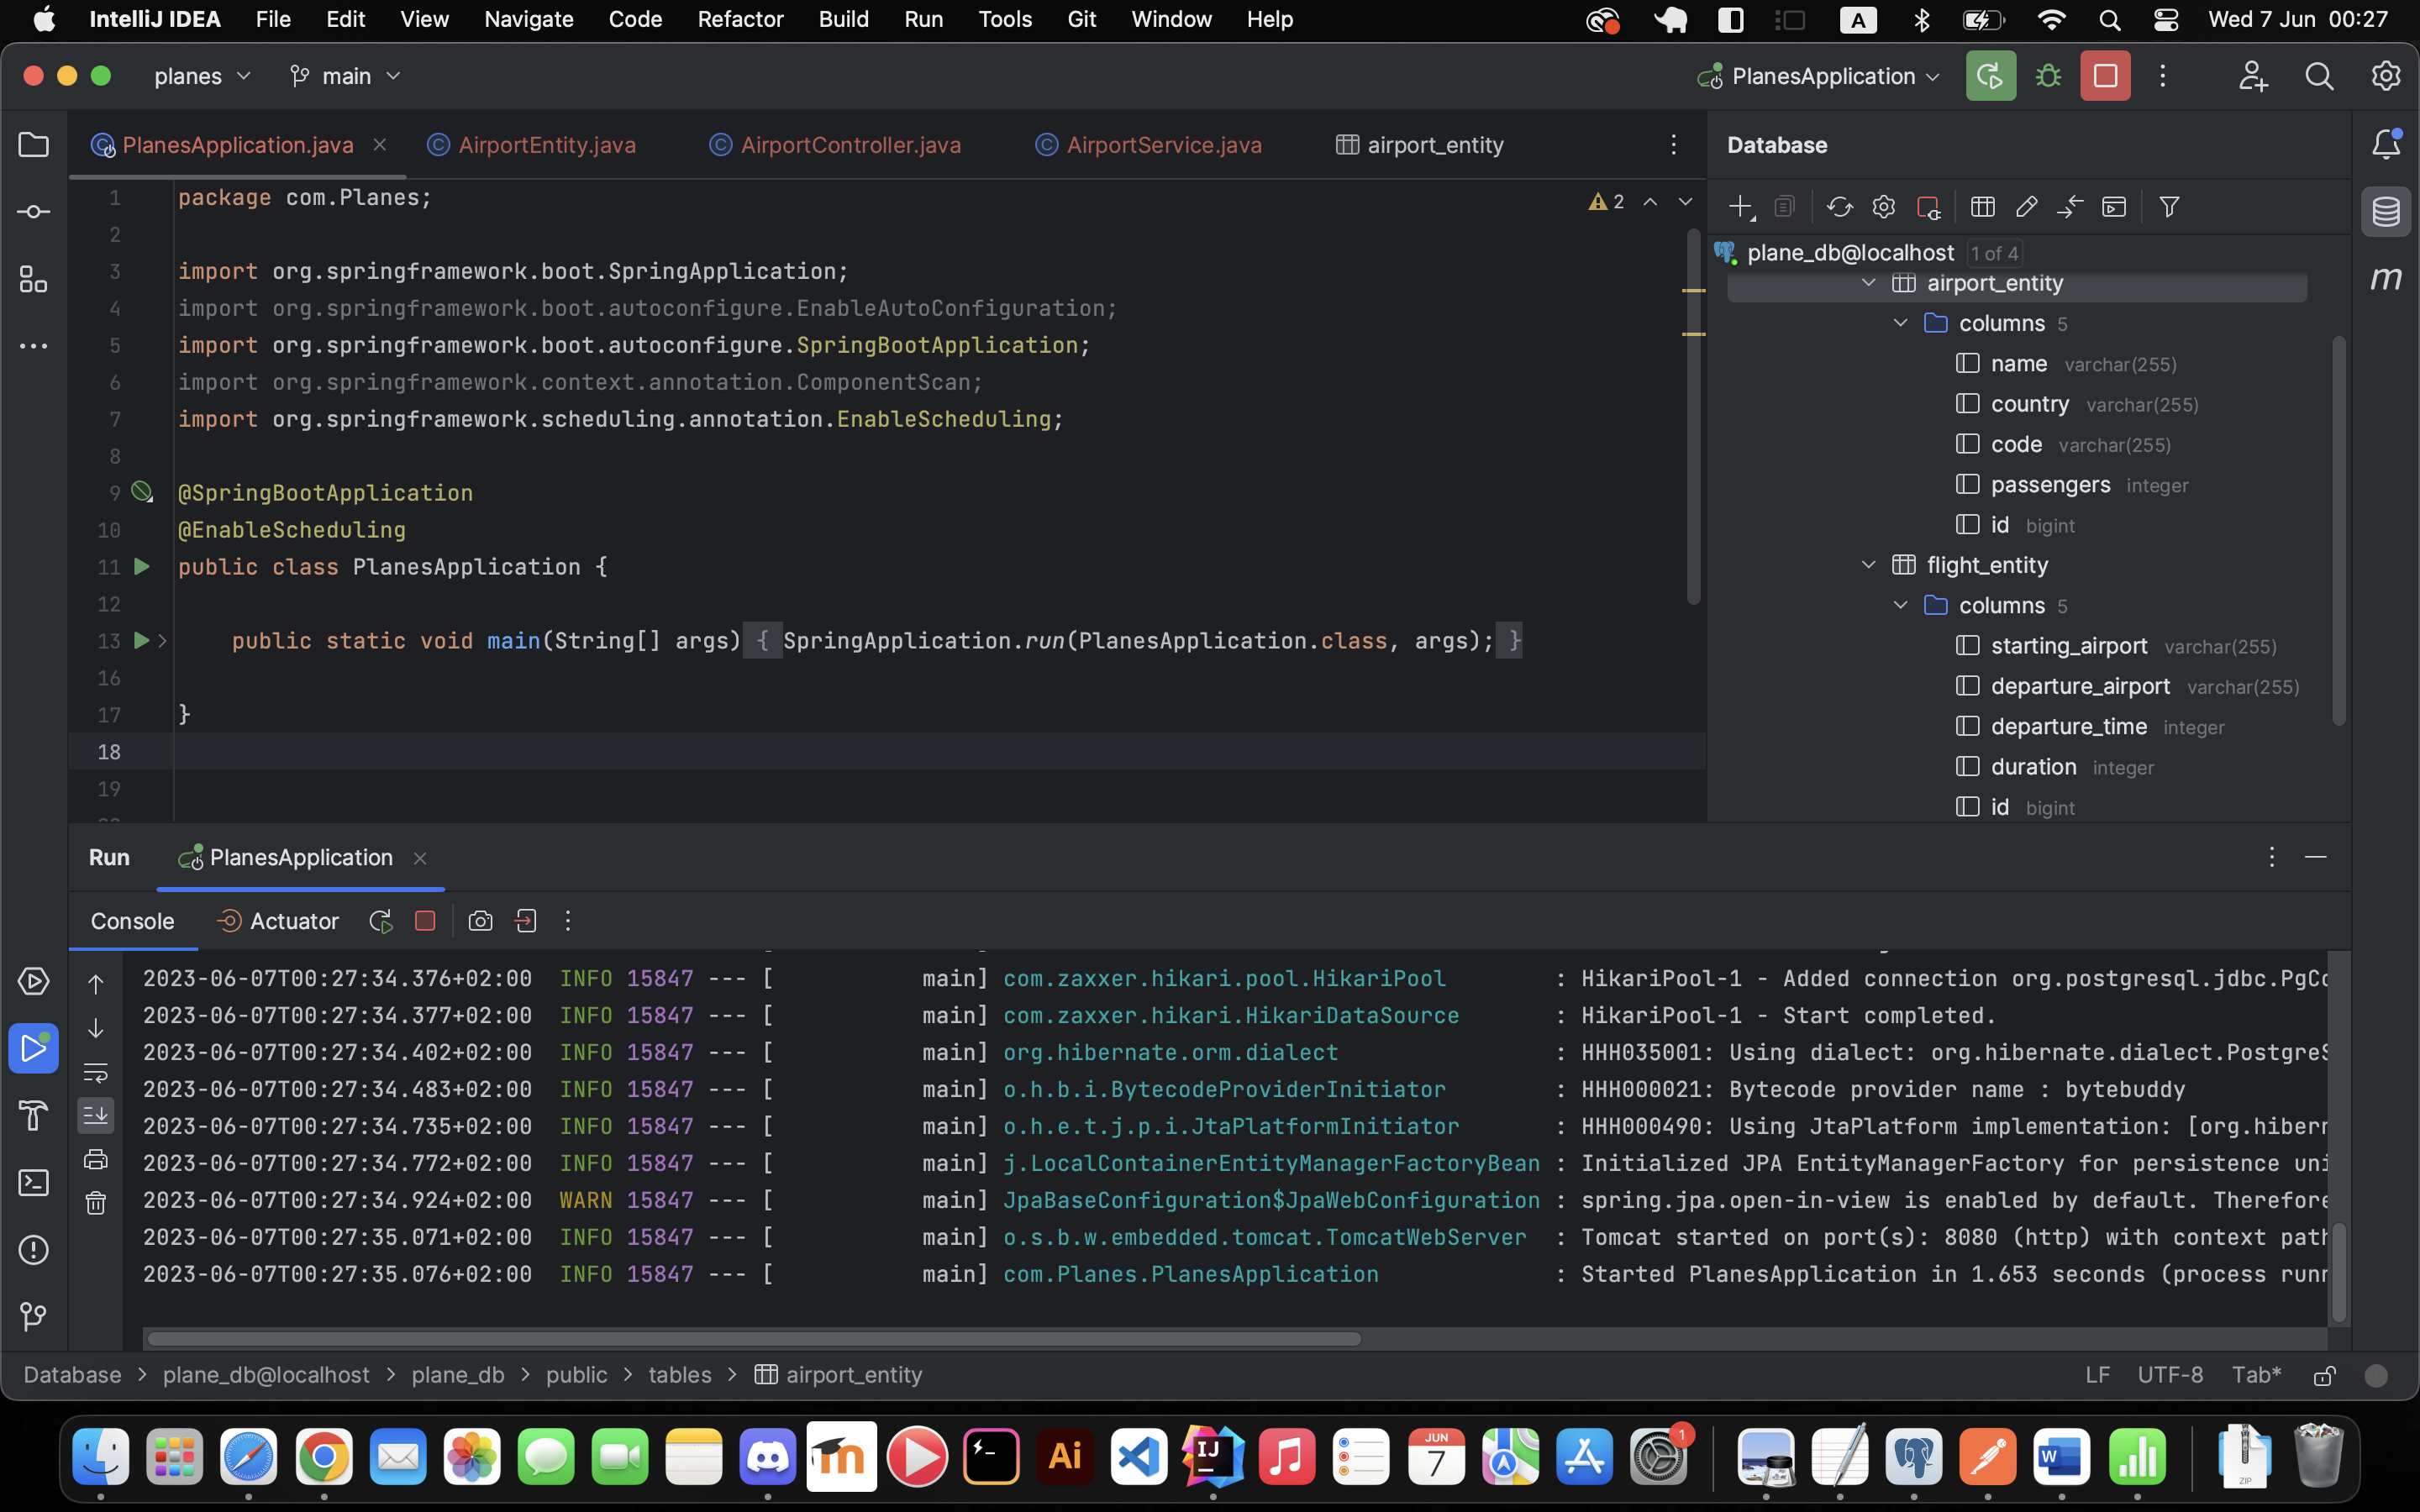Open the main branch dropdown
2420x1512 pixels.
pos(345,76)
